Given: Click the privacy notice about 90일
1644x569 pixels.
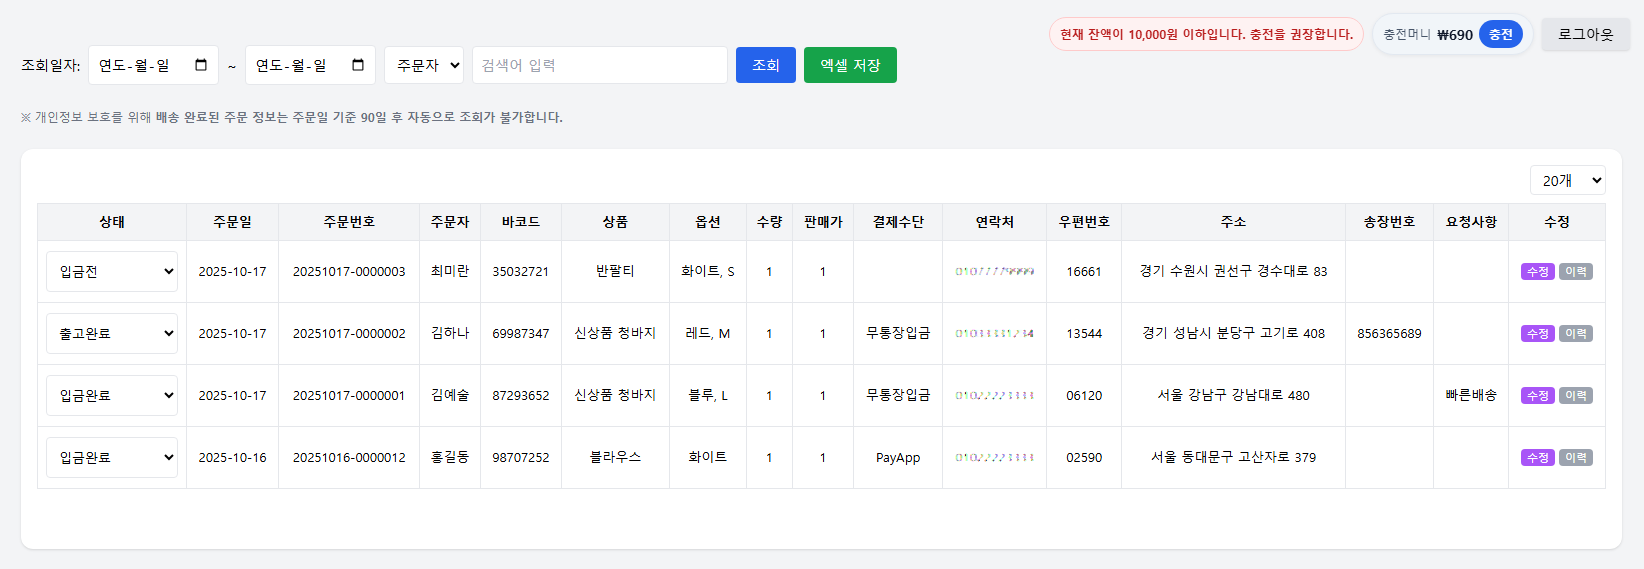Looking at the screenshot, I should [291, 117].
